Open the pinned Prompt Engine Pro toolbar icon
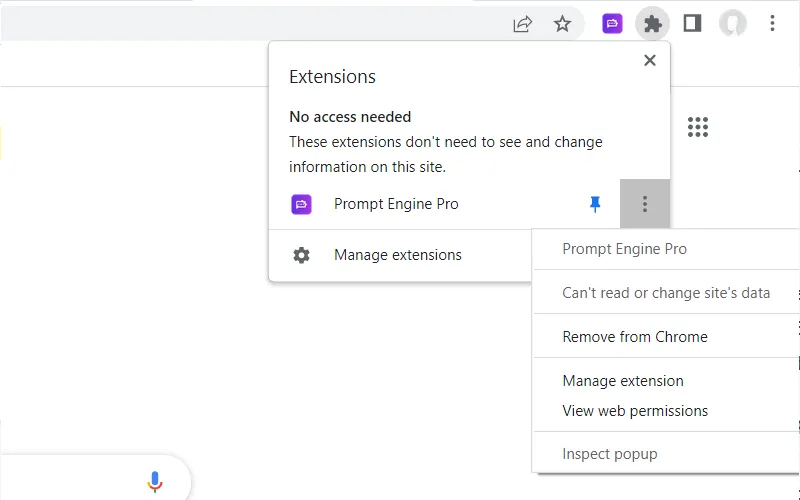This screenshot has height=500, width=800. (x=613, y=24)
